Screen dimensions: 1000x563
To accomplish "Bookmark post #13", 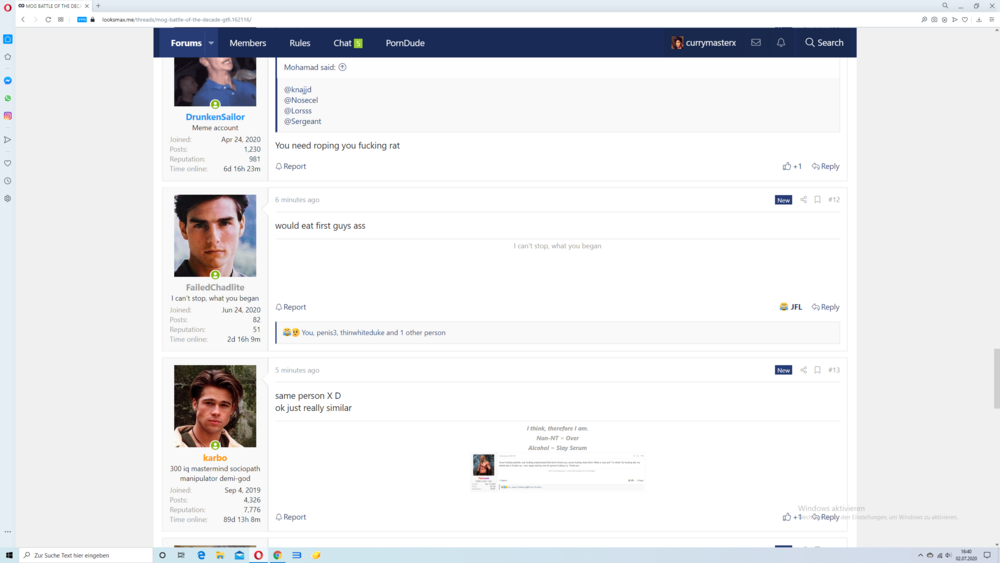I will coord(817,370).
